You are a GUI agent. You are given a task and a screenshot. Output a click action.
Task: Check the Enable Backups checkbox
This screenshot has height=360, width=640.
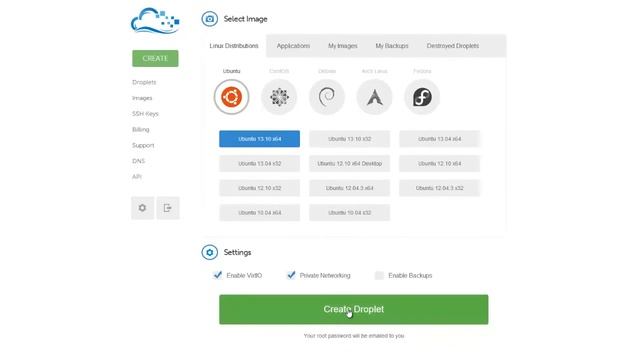(379, 276)
